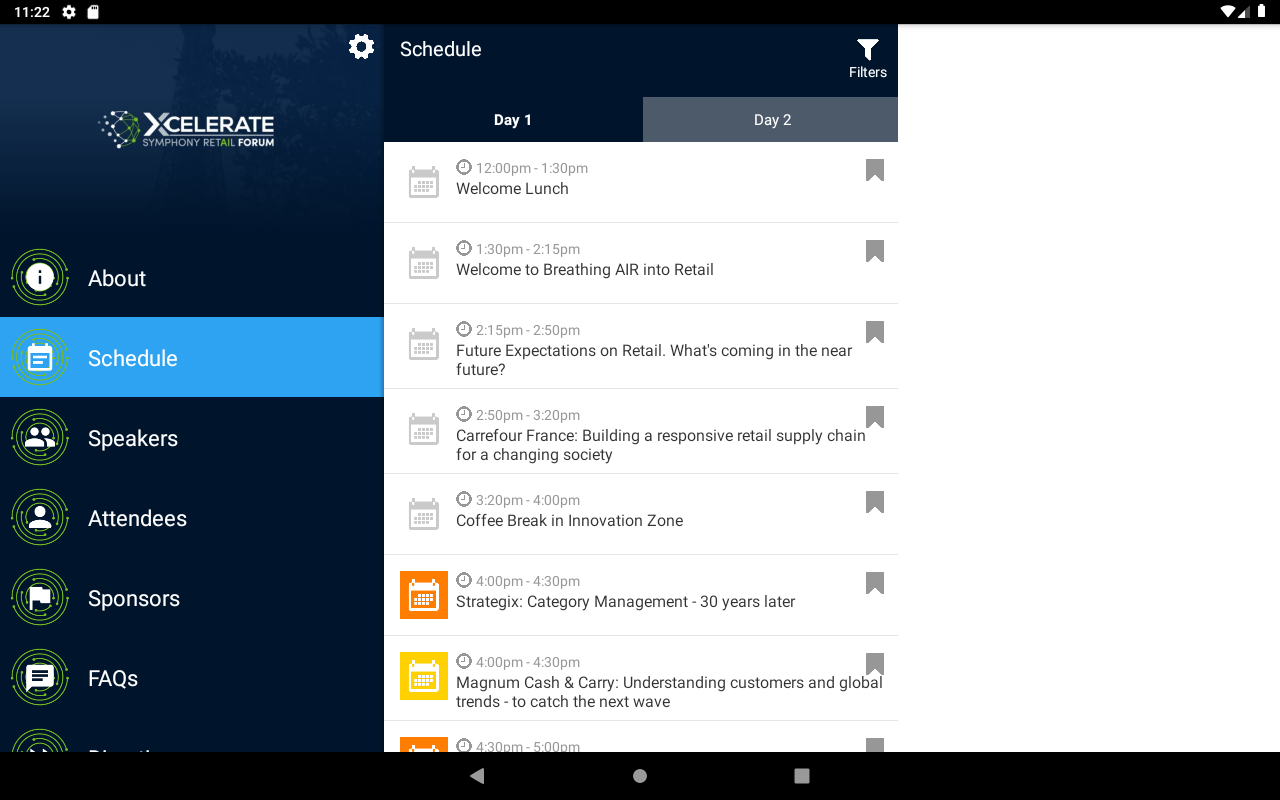Screen dimensions: 1280x800
Task: Click calendar icon beside Welcome Lunch
Action: point(424,182)
